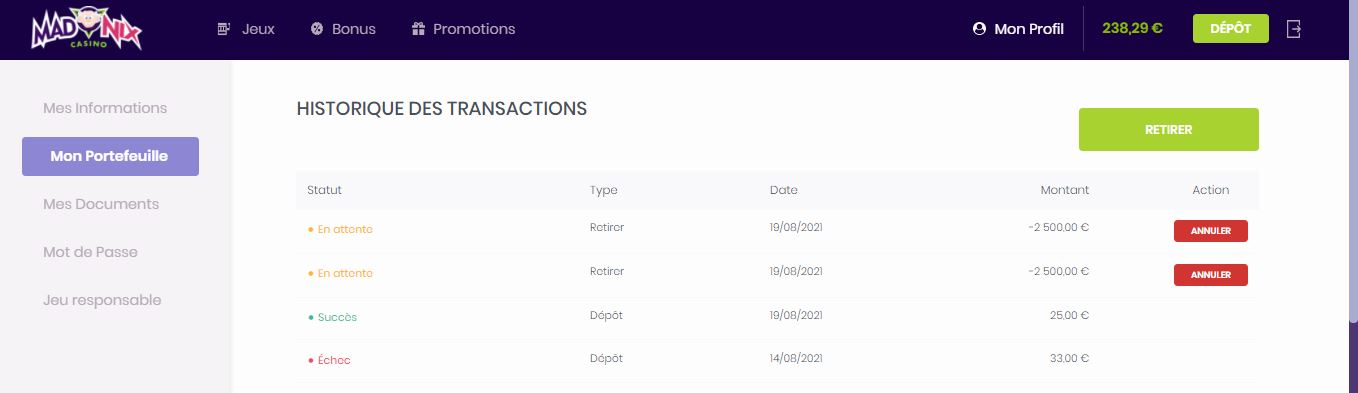Click the Jeux slot-machine icon

click(x=224, y=29)
